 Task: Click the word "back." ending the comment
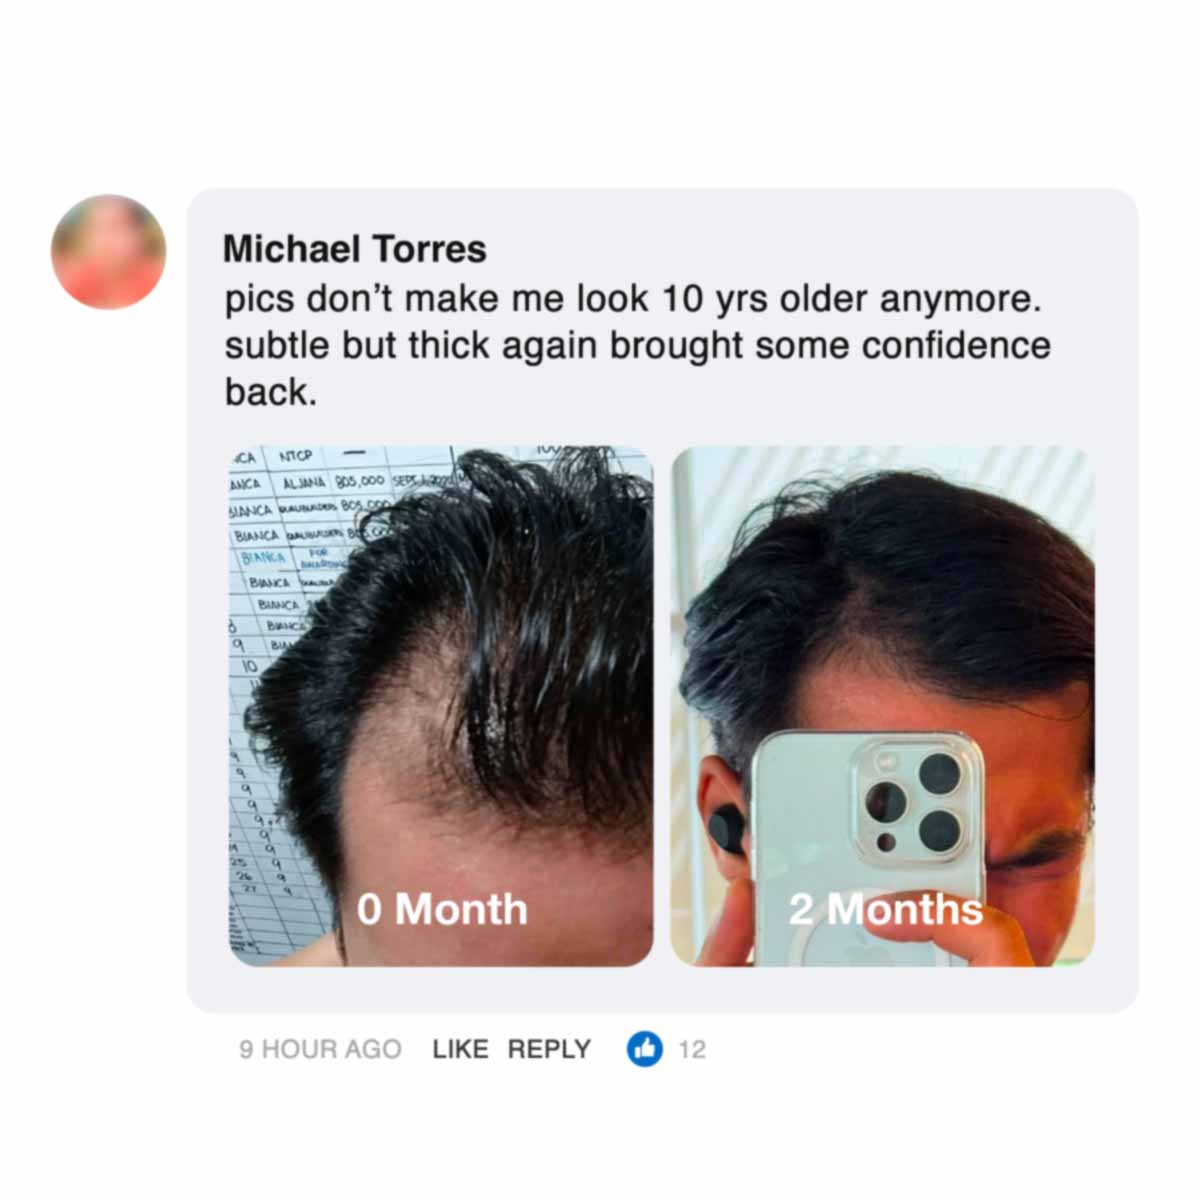tap(270, 391)
